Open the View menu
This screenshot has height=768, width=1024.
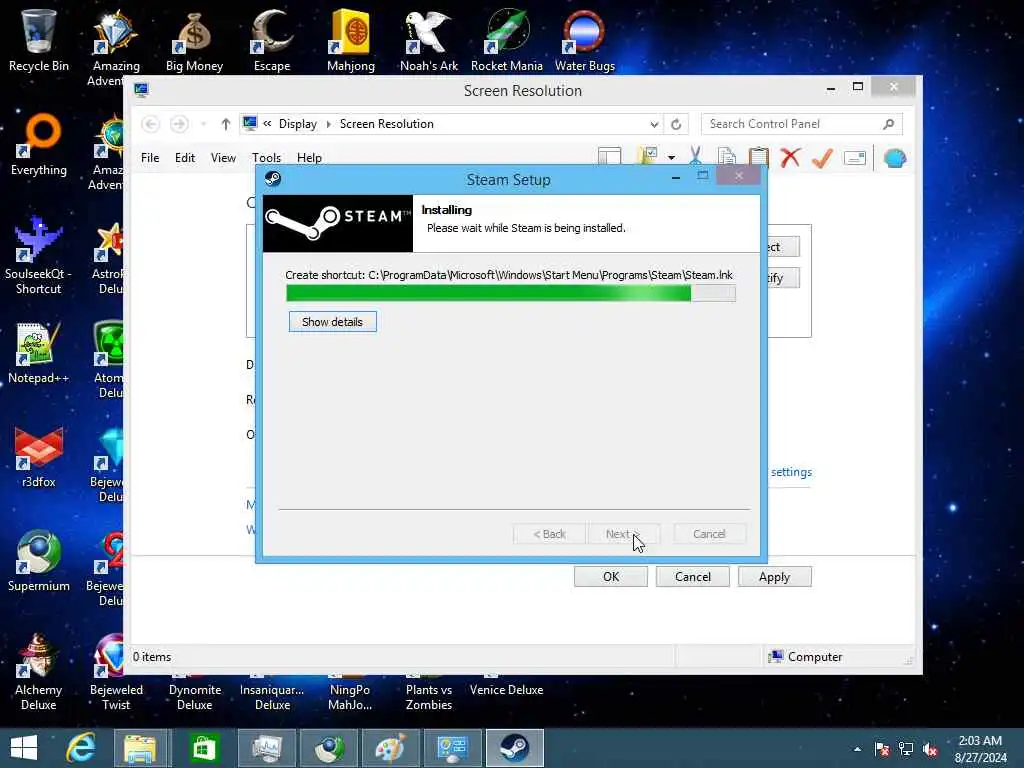pyautogui.click(x=223, y=157)
